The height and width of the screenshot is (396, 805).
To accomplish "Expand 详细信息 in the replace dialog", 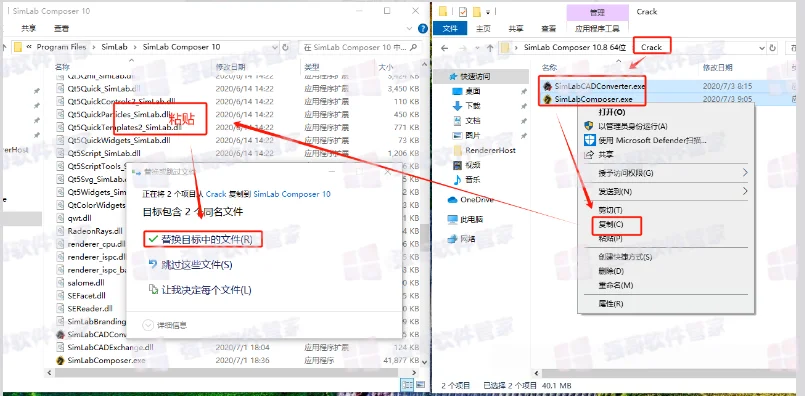I will pos(148,325).
